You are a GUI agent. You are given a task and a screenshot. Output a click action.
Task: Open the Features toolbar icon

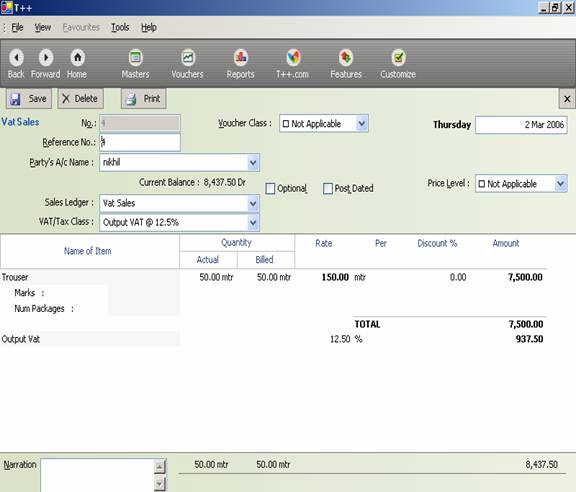pos(346,57)
